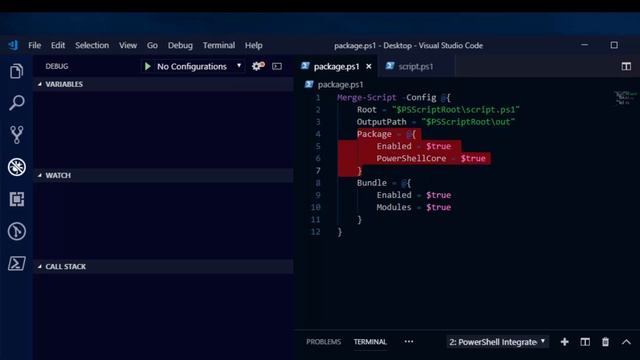Open the Debug Console icon
The width and height of the screenshot is (640, 360).
click(x=277, y=66)
